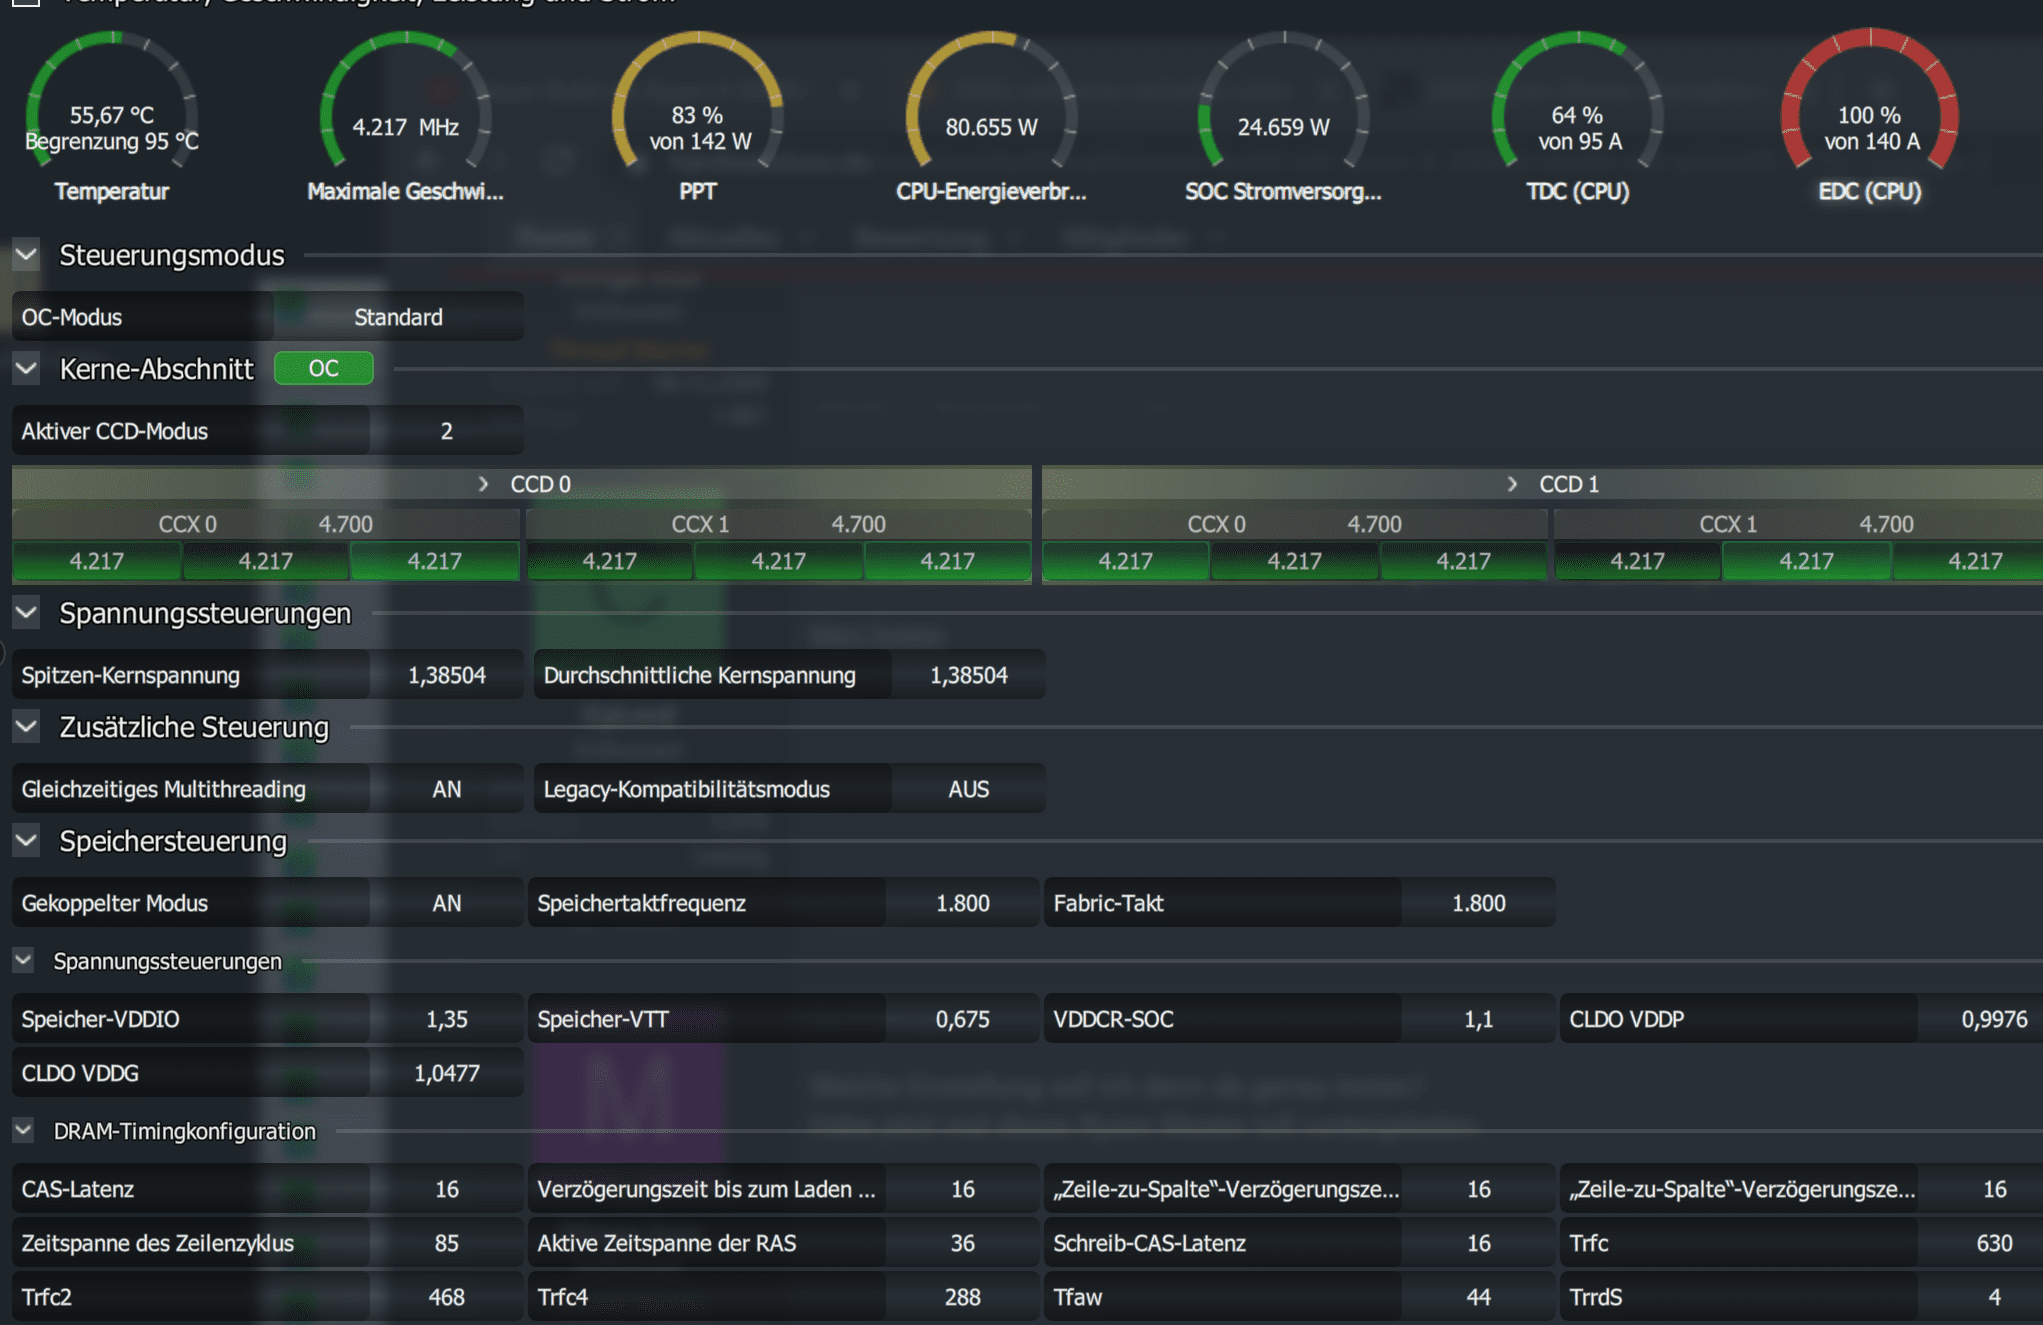Click the green OC badge

point(324,368)
